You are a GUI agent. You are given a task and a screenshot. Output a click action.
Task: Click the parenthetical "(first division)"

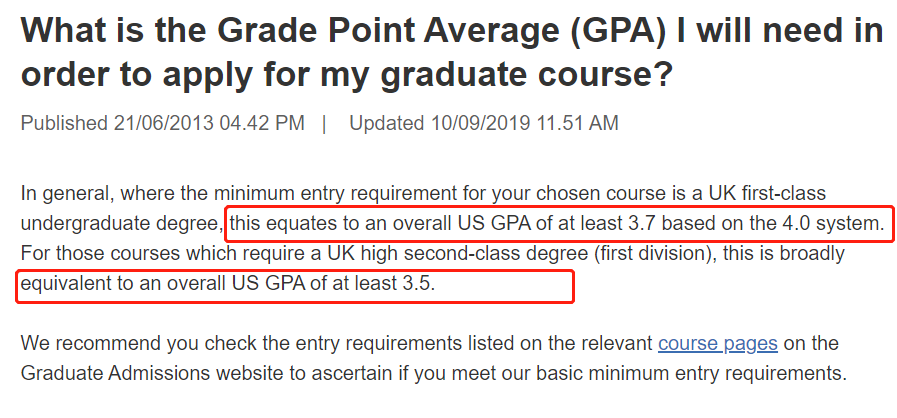click(x=654, y=253)
